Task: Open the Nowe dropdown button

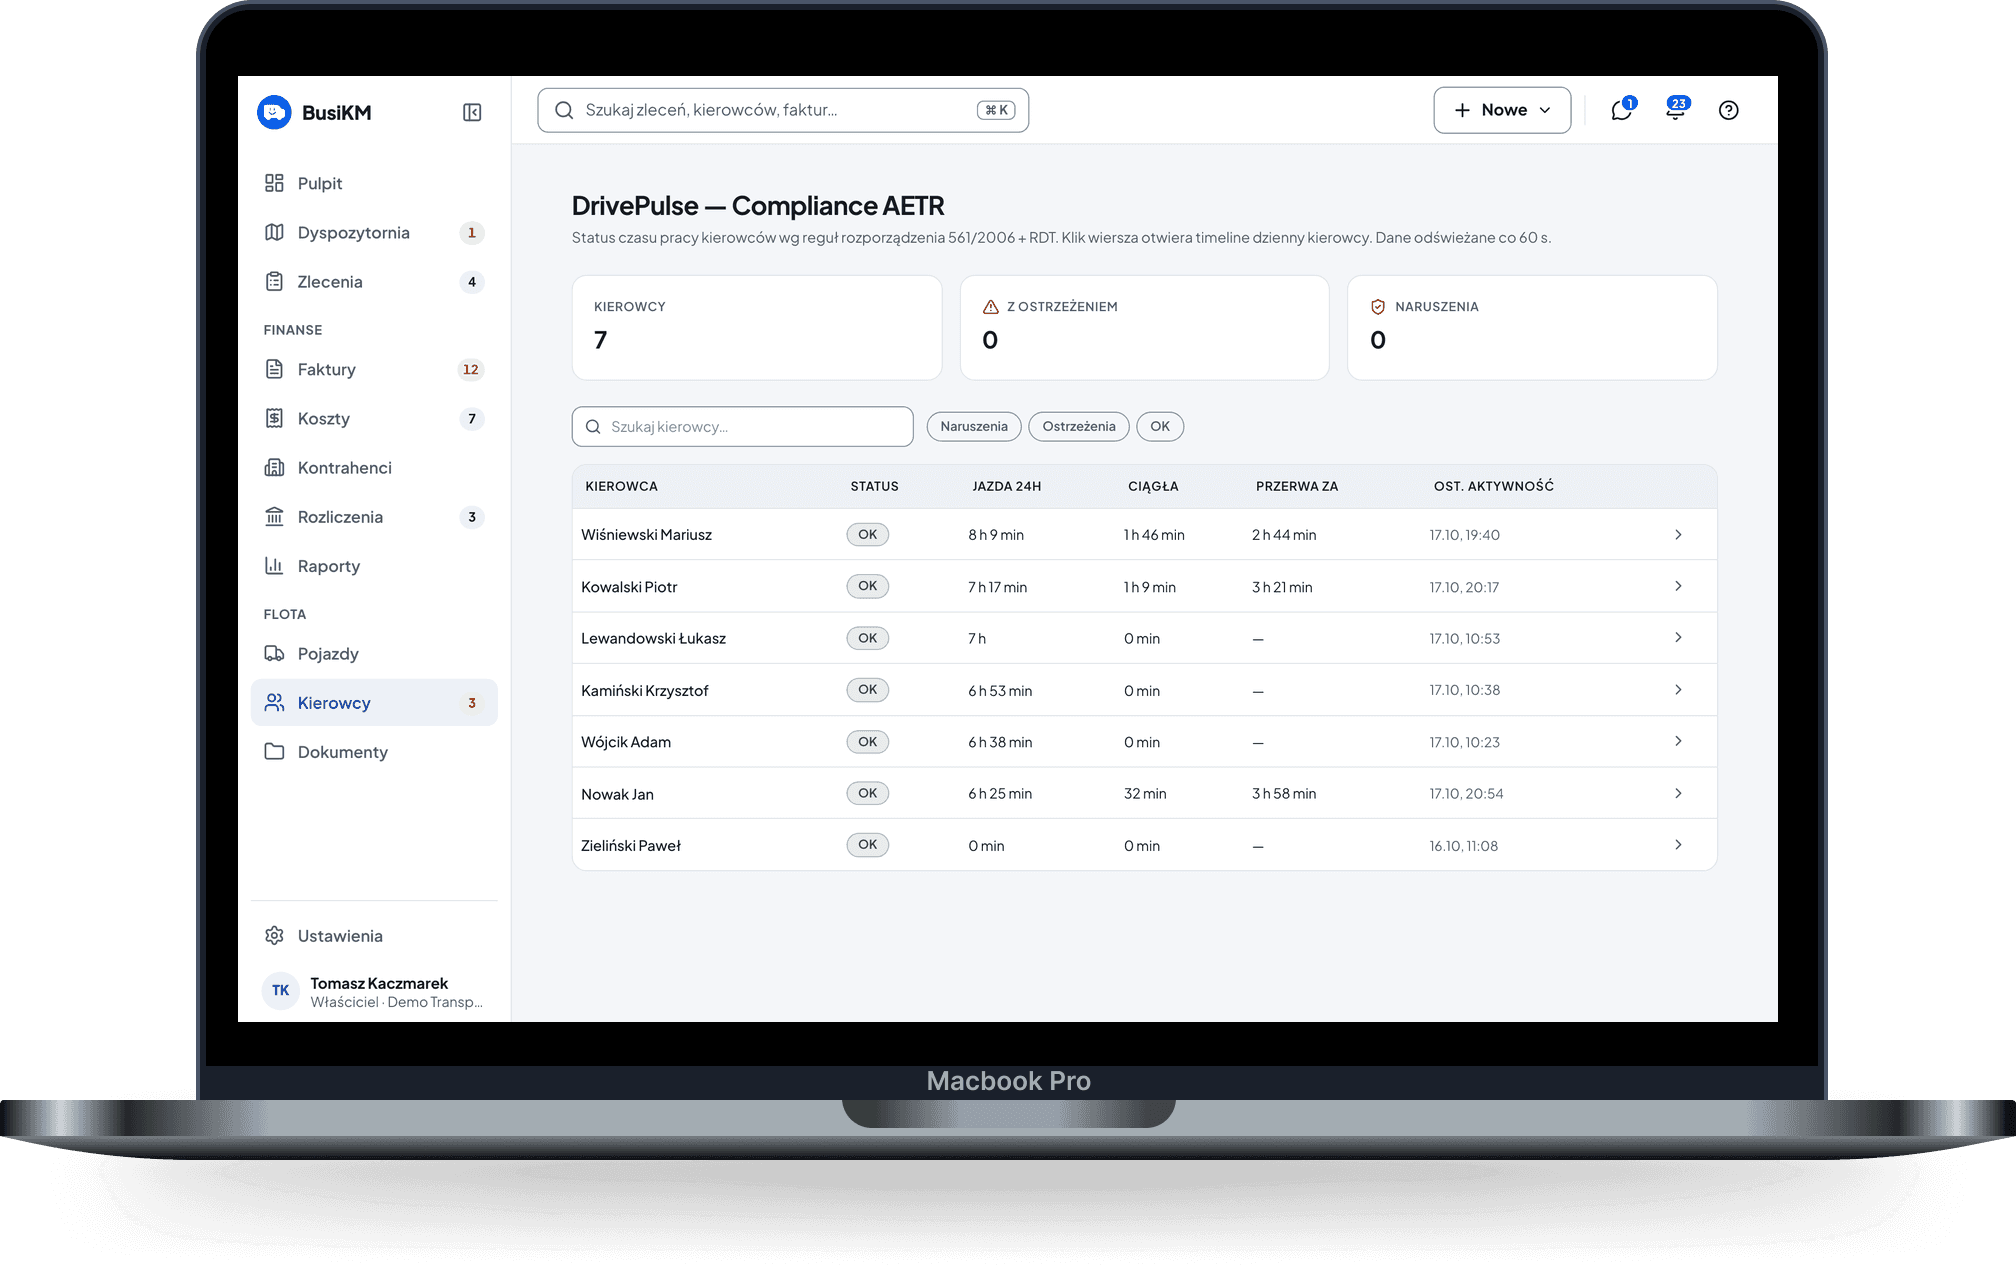Action: point(1502,110)
